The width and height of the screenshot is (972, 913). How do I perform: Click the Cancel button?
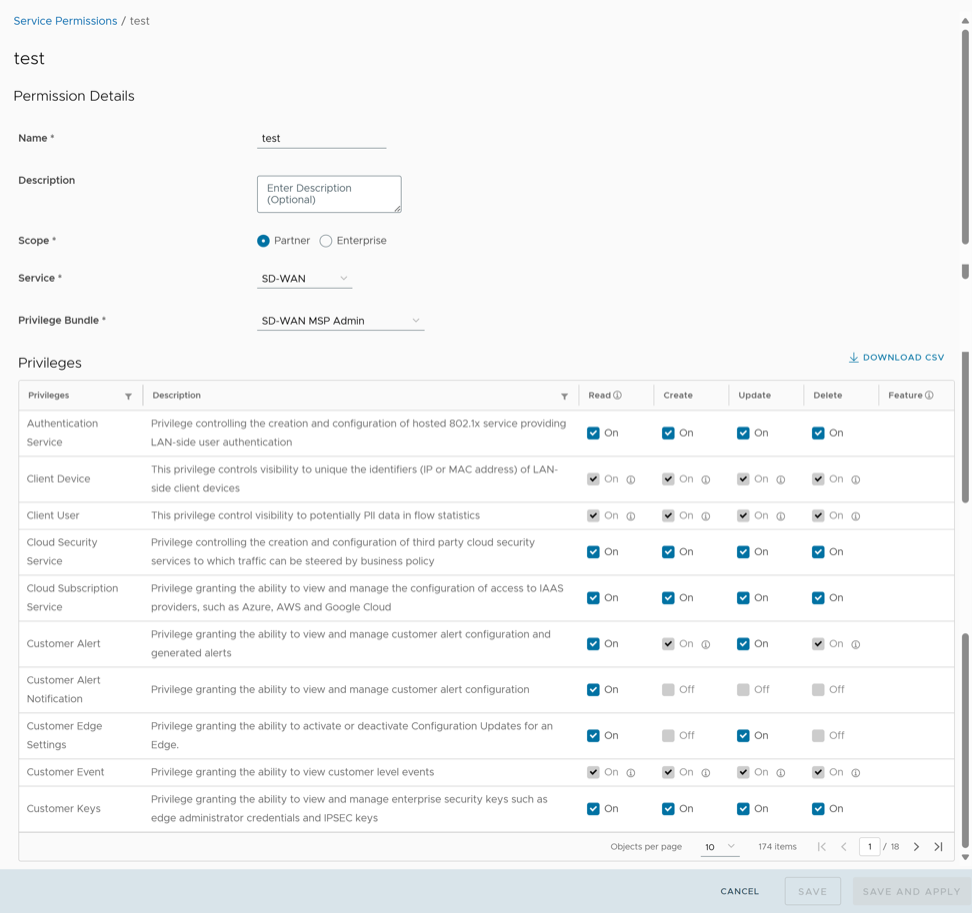coord(739,891)
